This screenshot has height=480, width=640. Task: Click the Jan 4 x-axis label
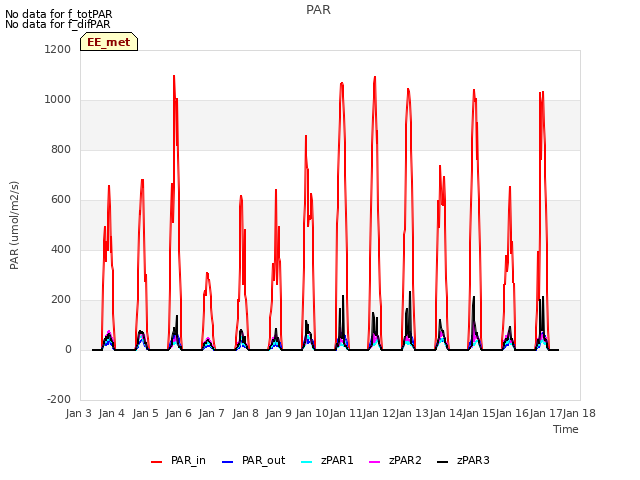(x=112, y=413)
